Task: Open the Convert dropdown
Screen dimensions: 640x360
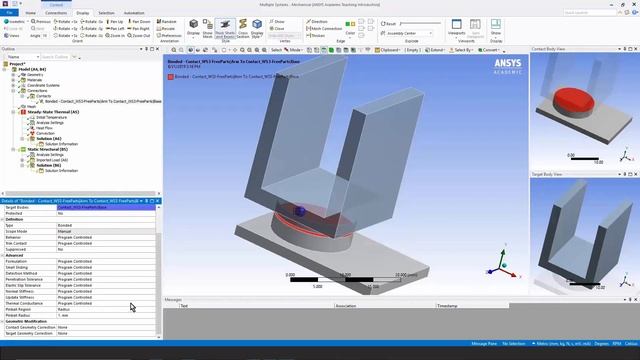Action: pyautogui.click(x=489, y=50)
